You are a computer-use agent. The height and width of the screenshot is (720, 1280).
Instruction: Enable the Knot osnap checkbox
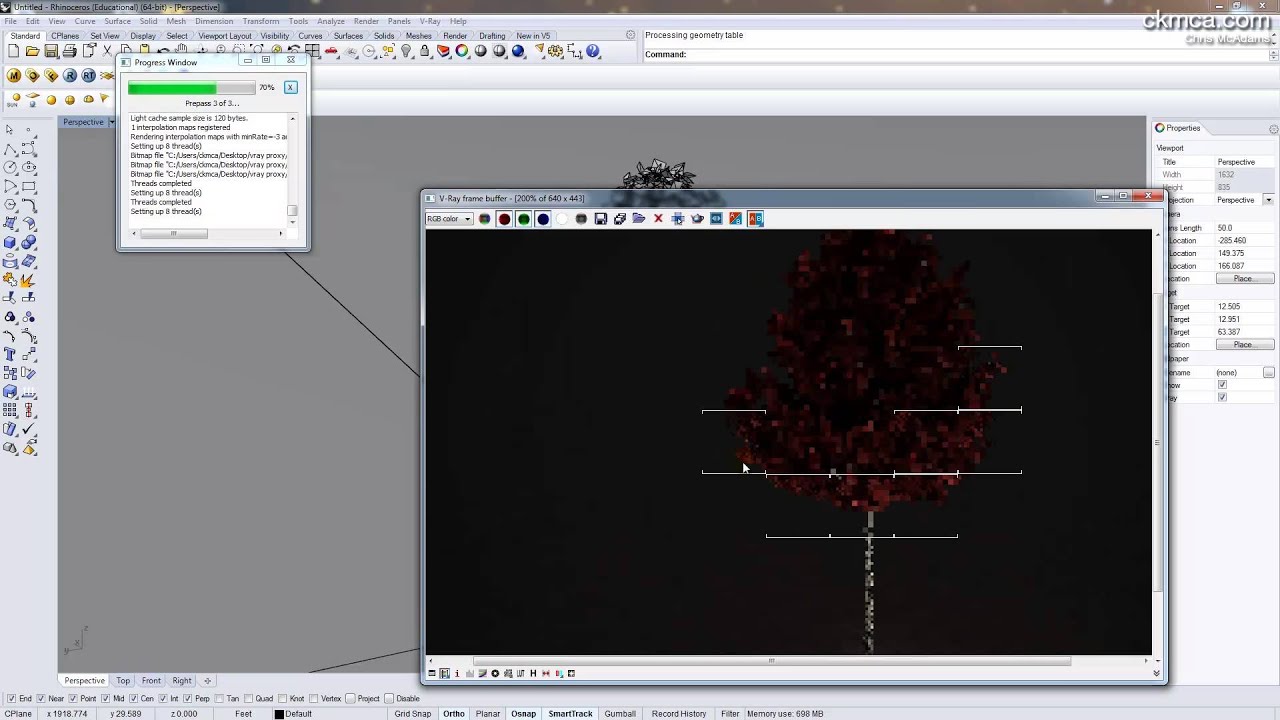pyautogui.click(x=282, y=699)
